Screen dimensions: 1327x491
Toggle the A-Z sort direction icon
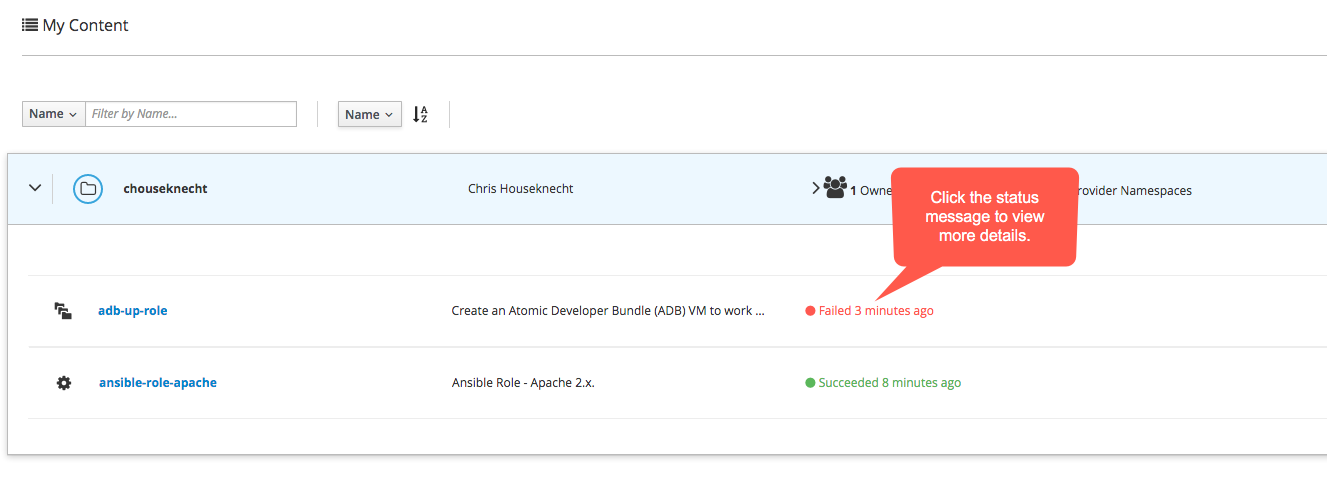click(x=421, y=114)
